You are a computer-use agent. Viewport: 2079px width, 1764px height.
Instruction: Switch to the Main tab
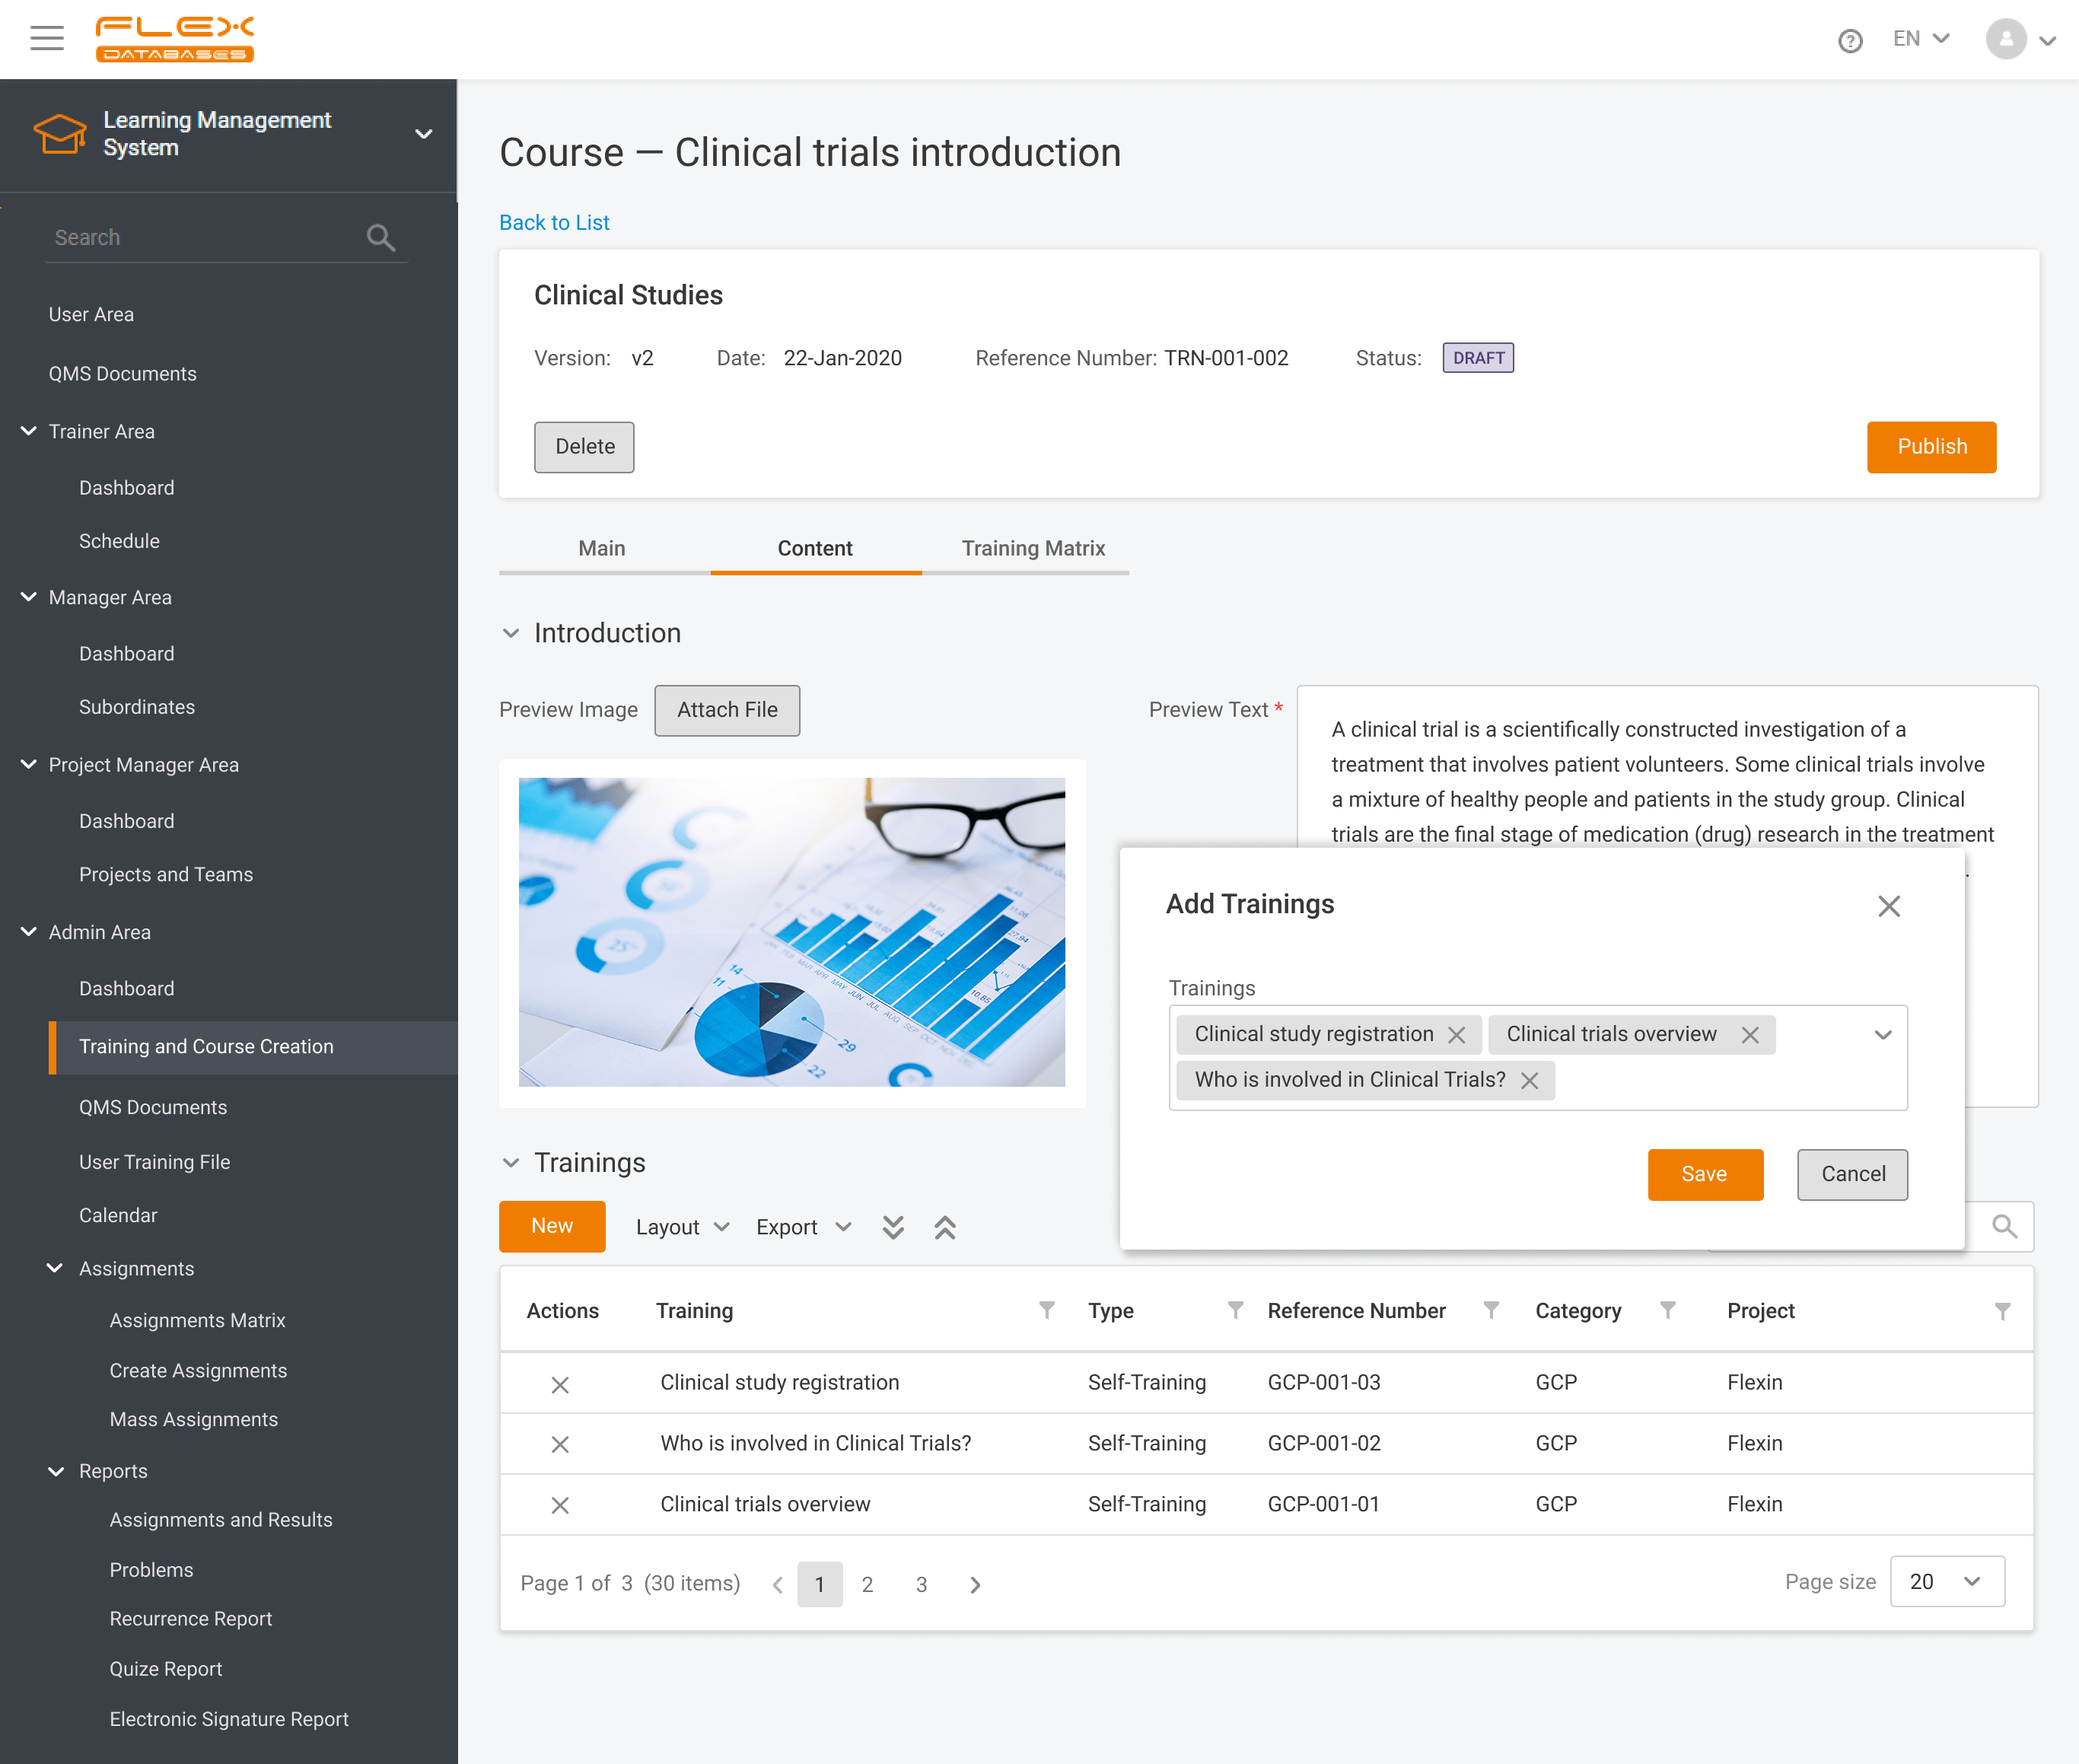coord(601,548)
